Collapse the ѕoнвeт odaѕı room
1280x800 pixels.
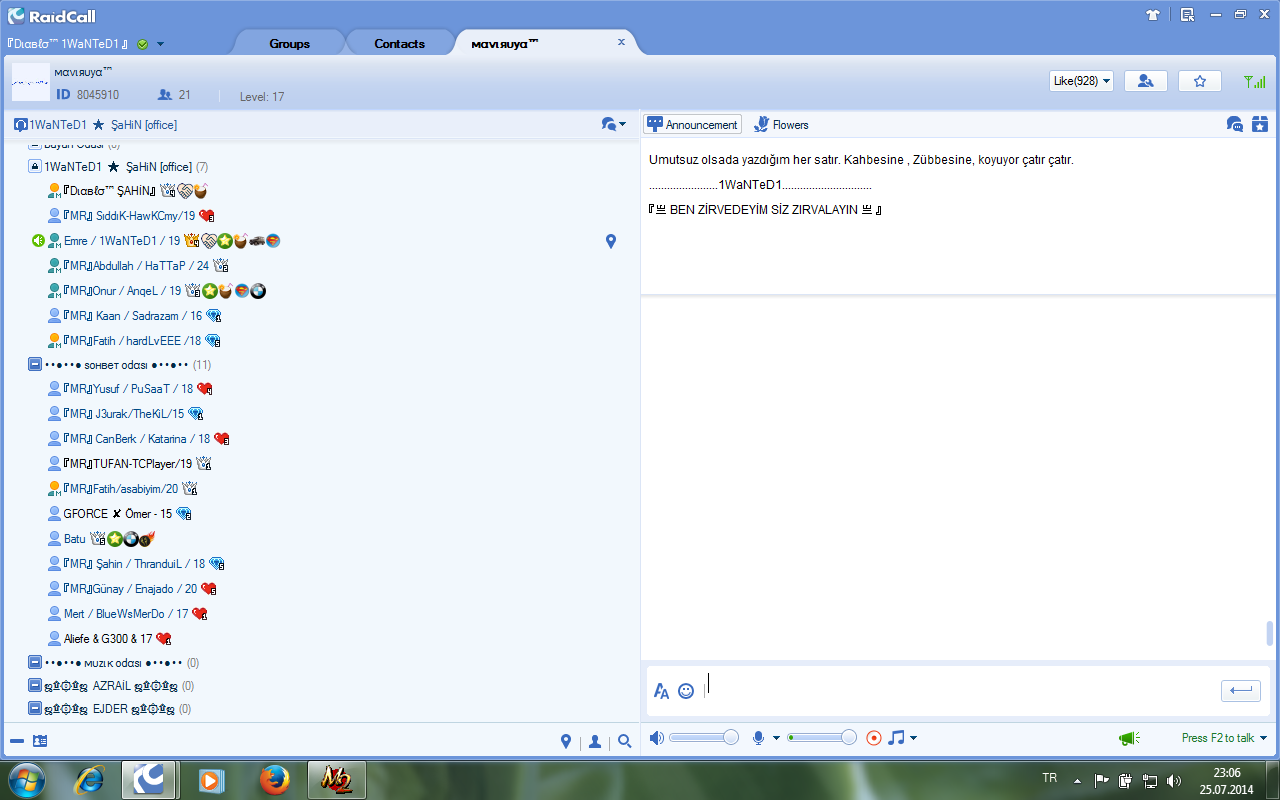[x=35, y=365]
